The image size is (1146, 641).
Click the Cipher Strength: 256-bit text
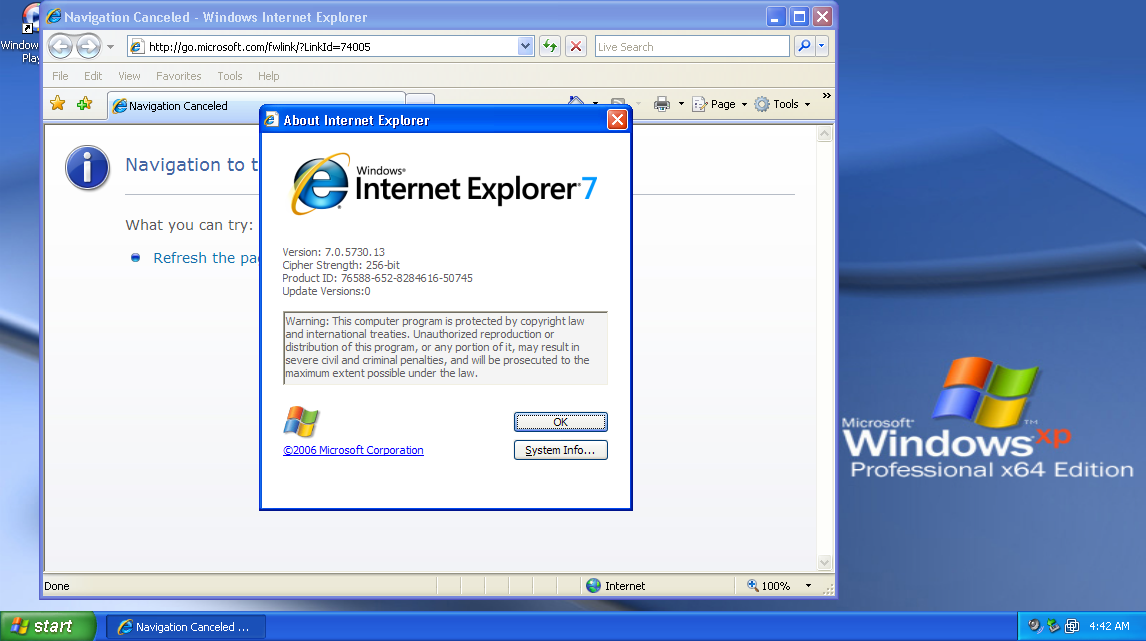point(341,265)
